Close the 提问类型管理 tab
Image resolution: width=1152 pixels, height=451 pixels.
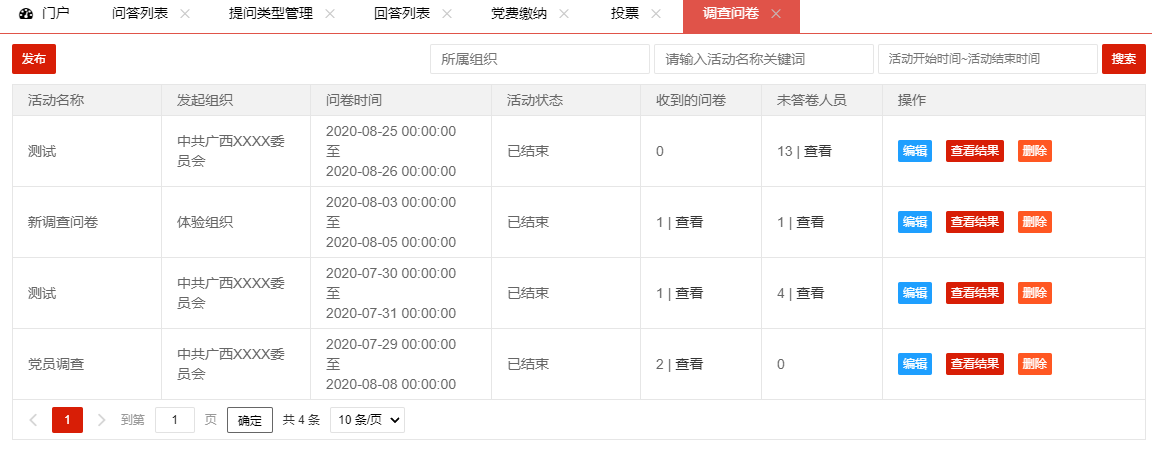[x=330, y=14]
